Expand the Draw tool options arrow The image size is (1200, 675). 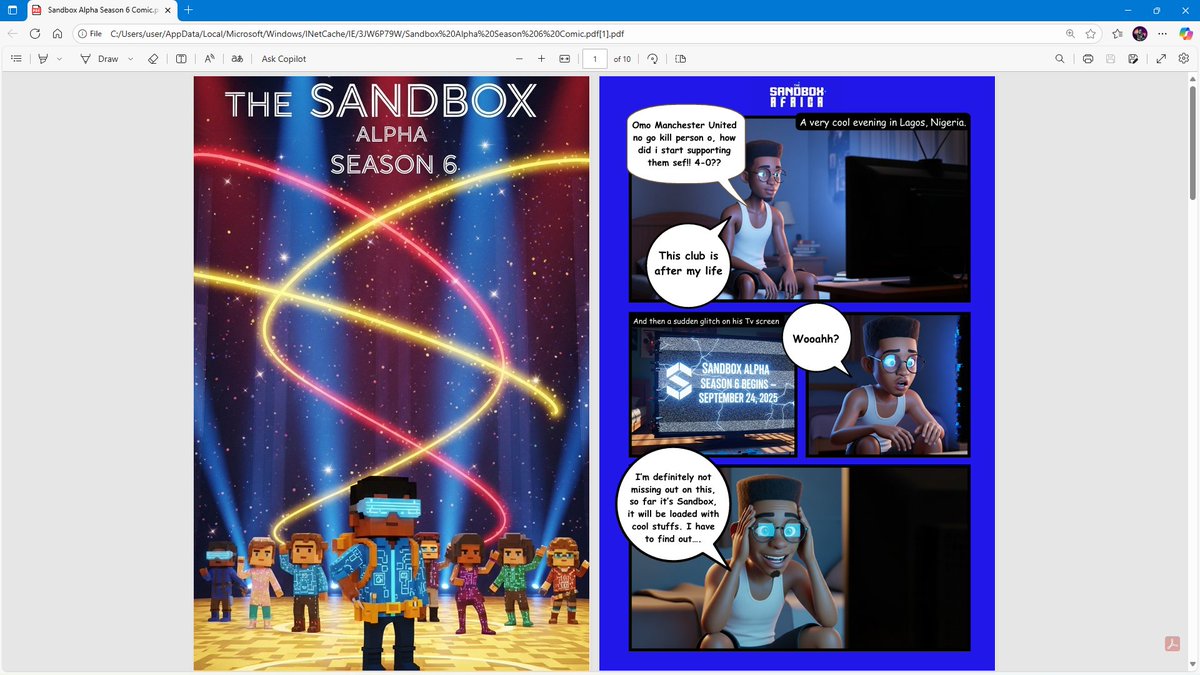130,59
